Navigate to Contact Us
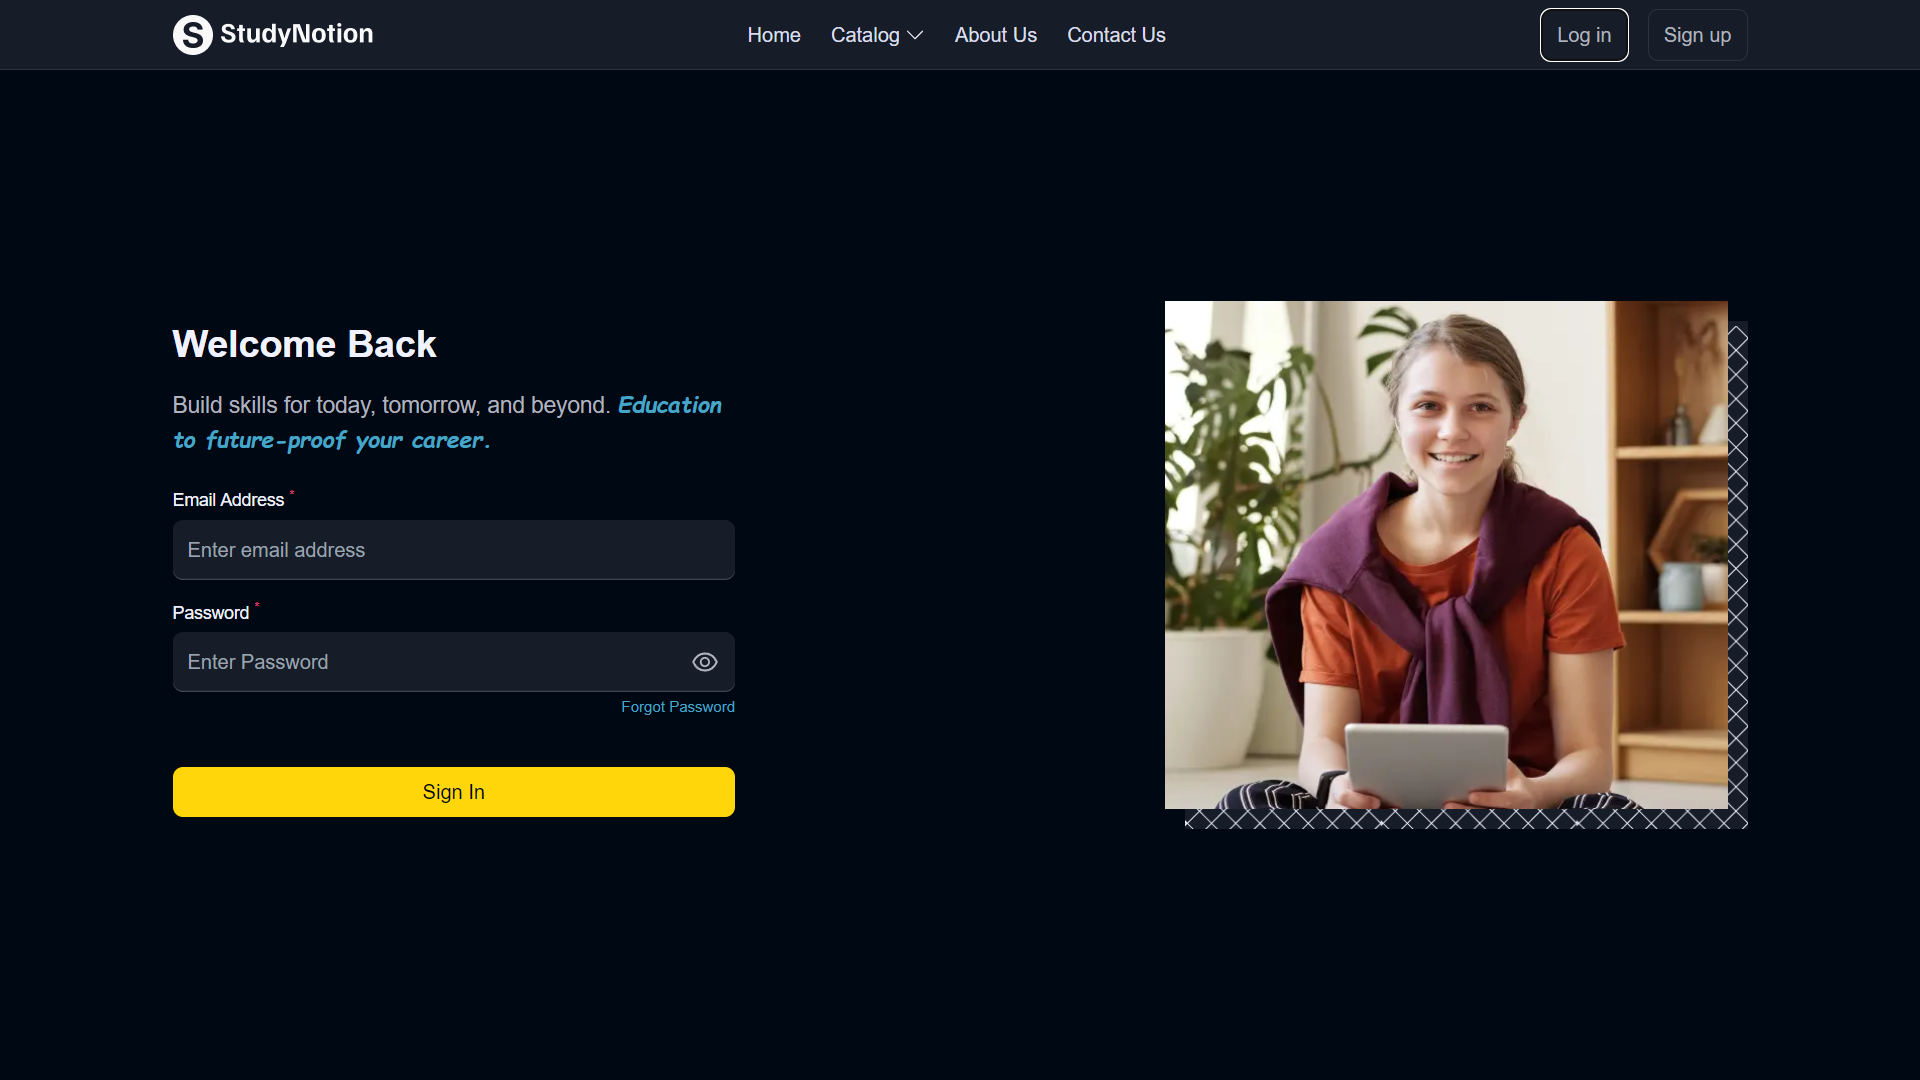Screen dimensions: 1920x1080 [x=1116, y=34]
